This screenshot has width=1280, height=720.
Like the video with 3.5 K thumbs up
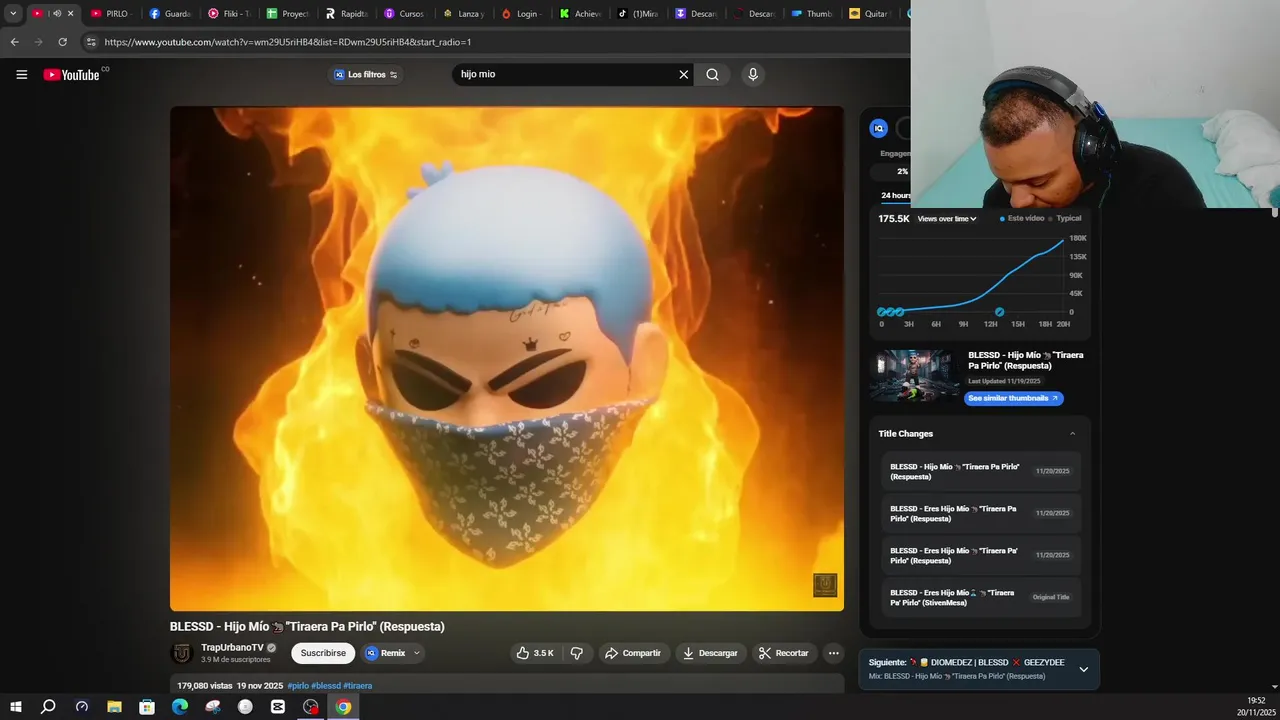point(535,653)
